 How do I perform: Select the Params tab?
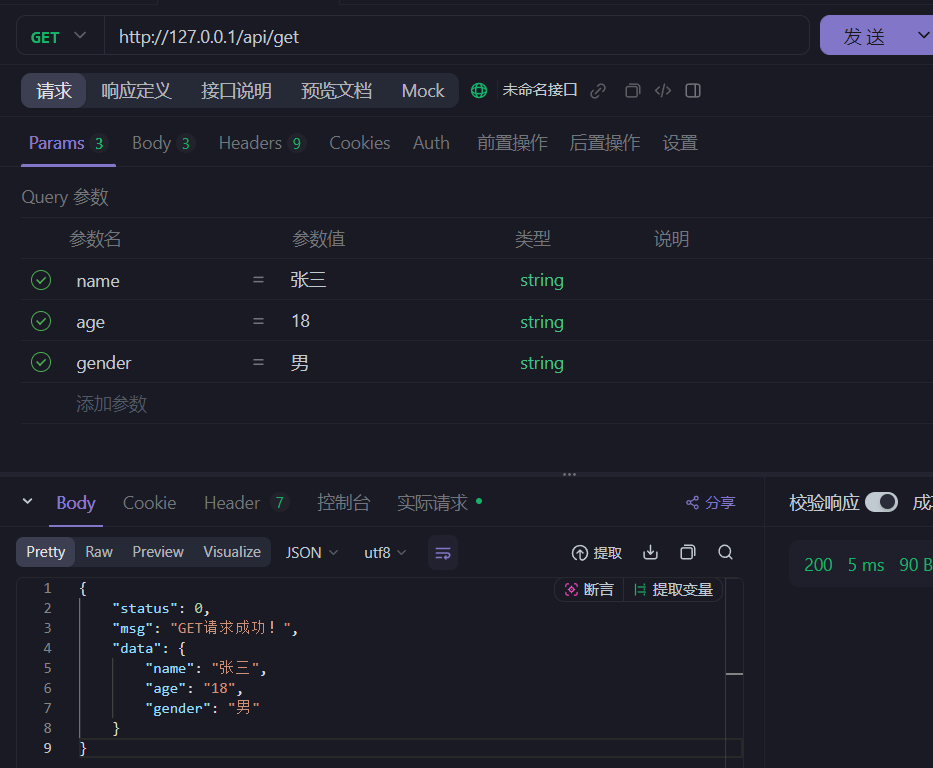[x=68, y=143]
